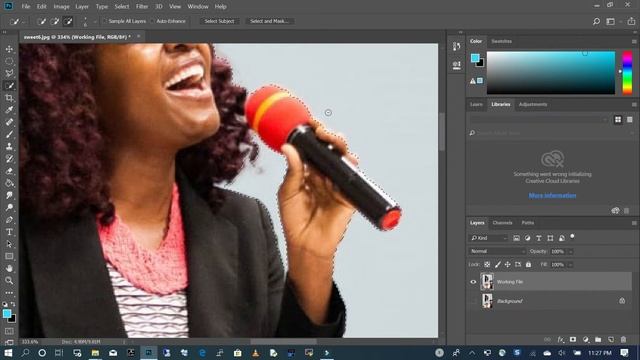Click the Select Subject button
The width and height of the screenshot is (640, 360).
click(x=220, y=21)
